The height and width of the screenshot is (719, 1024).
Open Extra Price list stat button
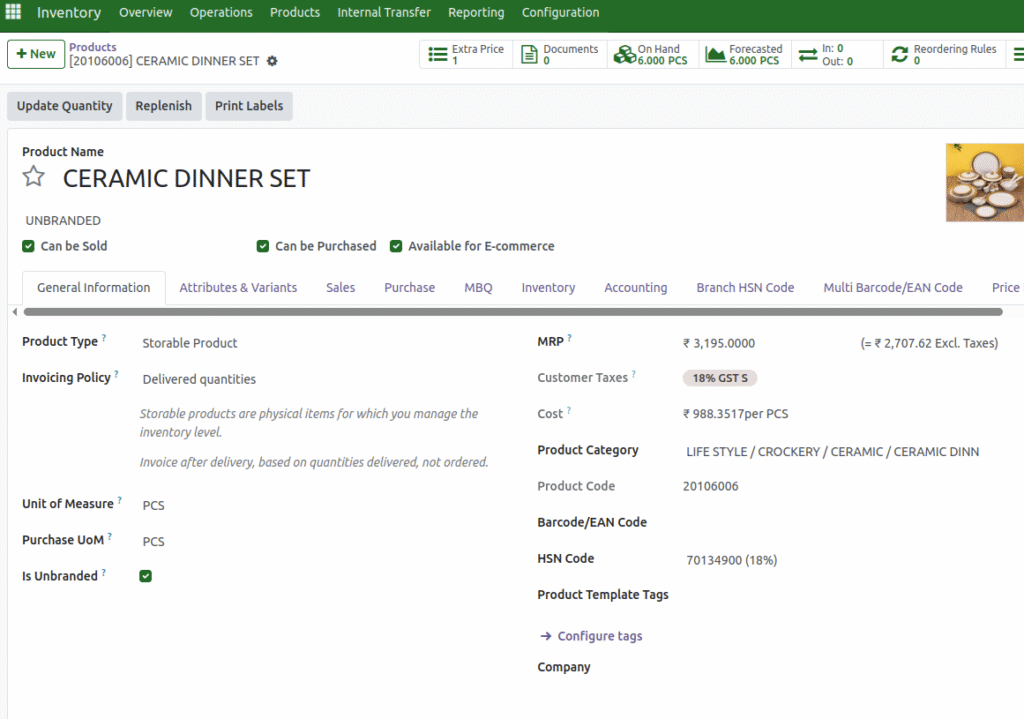(x=466, y=55)
